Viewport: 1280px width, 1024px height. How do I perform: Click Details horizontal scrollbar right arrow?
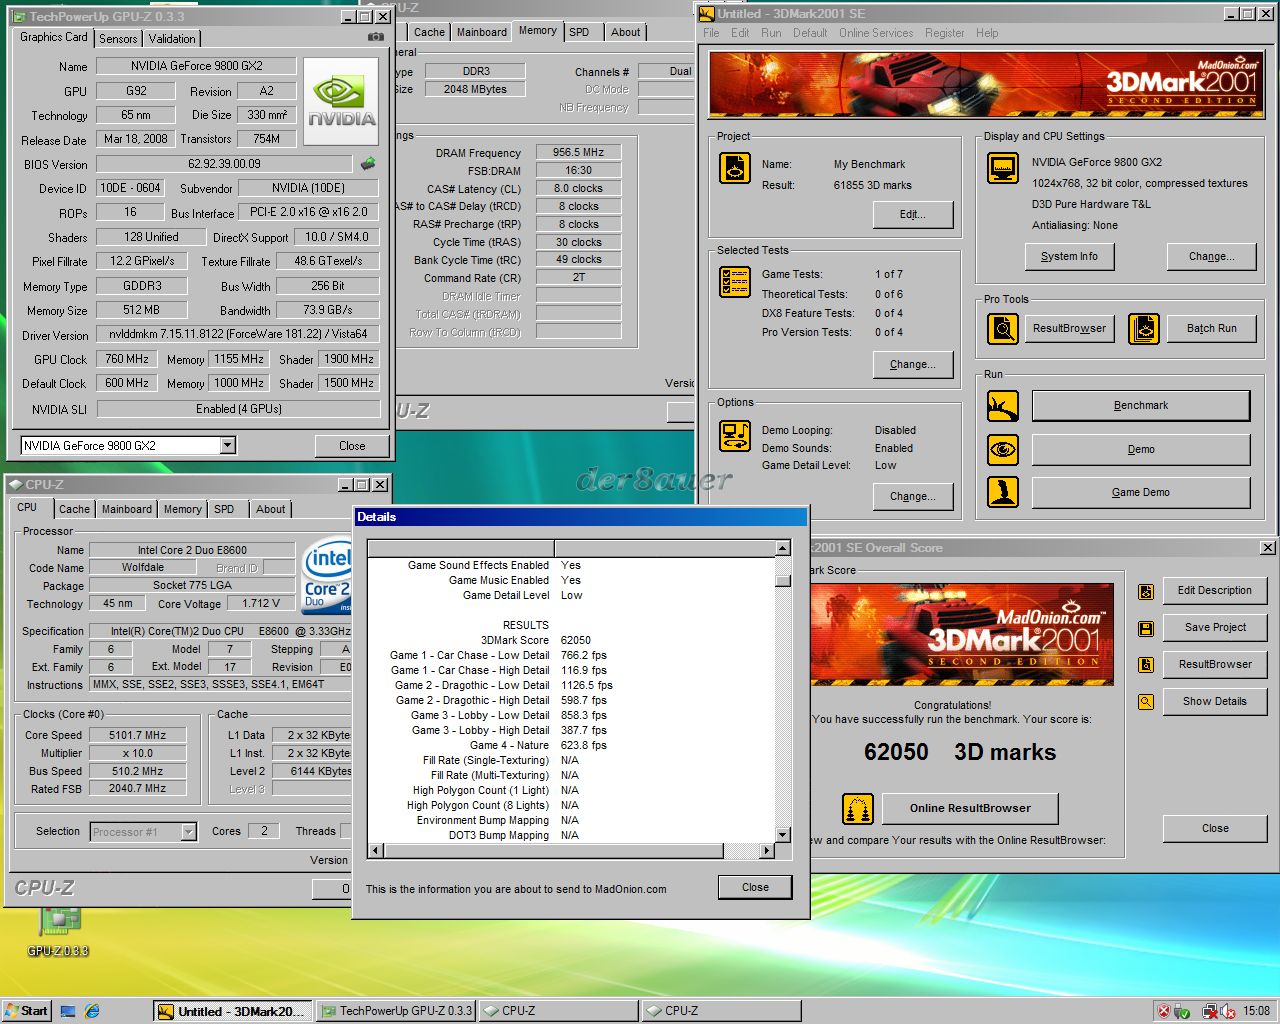[767, 851]
